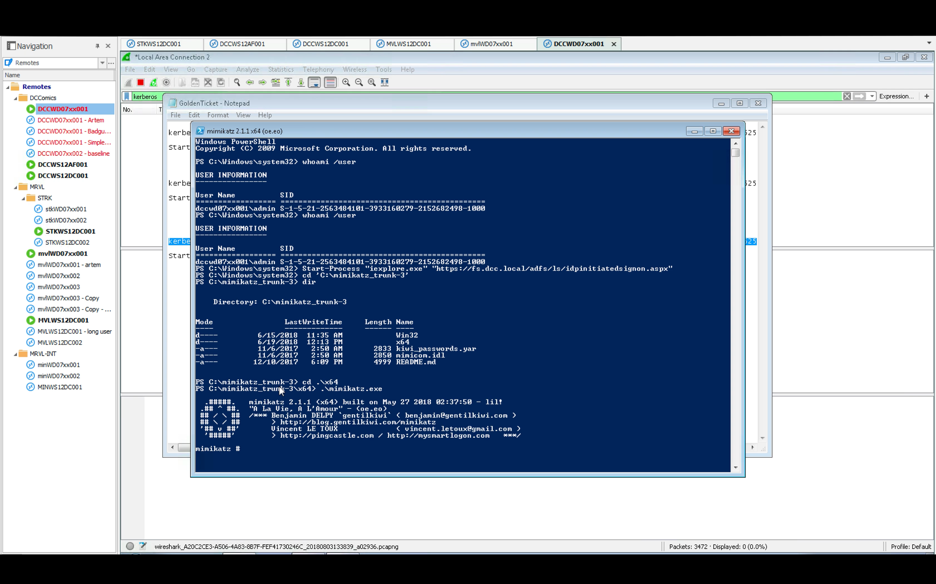Jump to the first packet
936x584 pixels.
288,82
